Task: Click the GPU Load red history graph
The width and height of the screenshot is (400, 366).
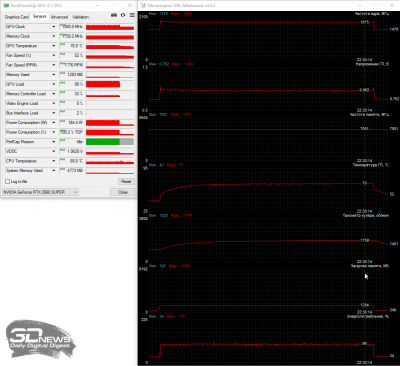Action: [110, 84]
